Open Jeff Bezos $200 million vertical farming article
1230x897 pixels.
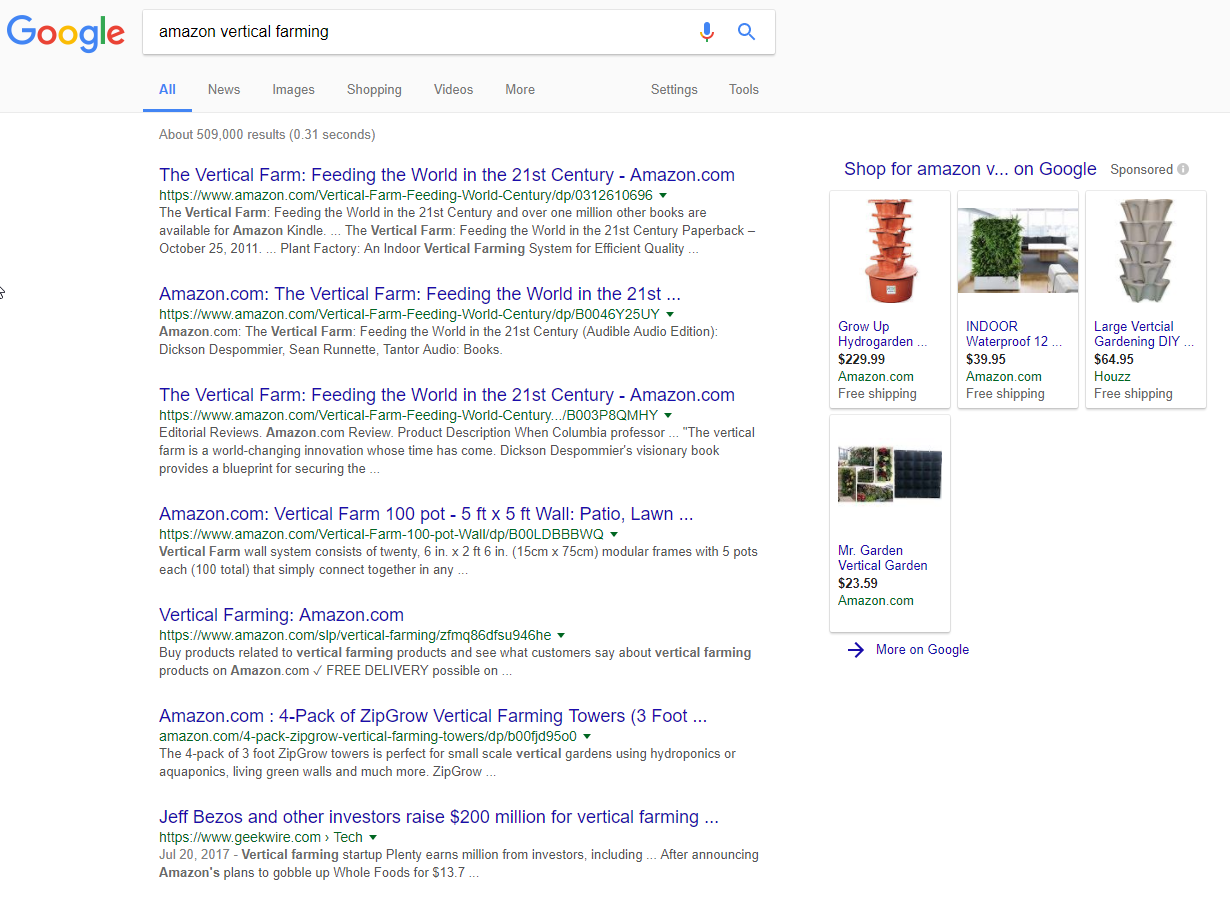pos(439,817)
